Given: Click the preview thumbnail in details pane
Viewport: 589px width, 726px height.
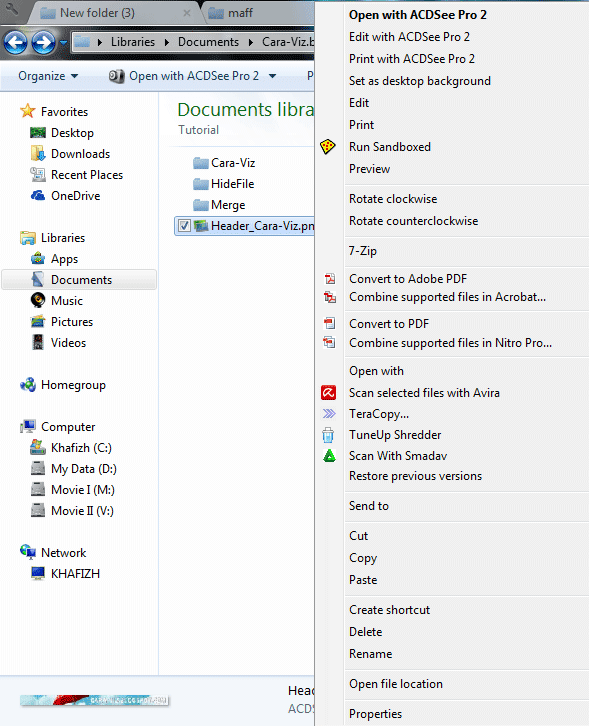Looking at the screenshot, I should coord(94,700).
